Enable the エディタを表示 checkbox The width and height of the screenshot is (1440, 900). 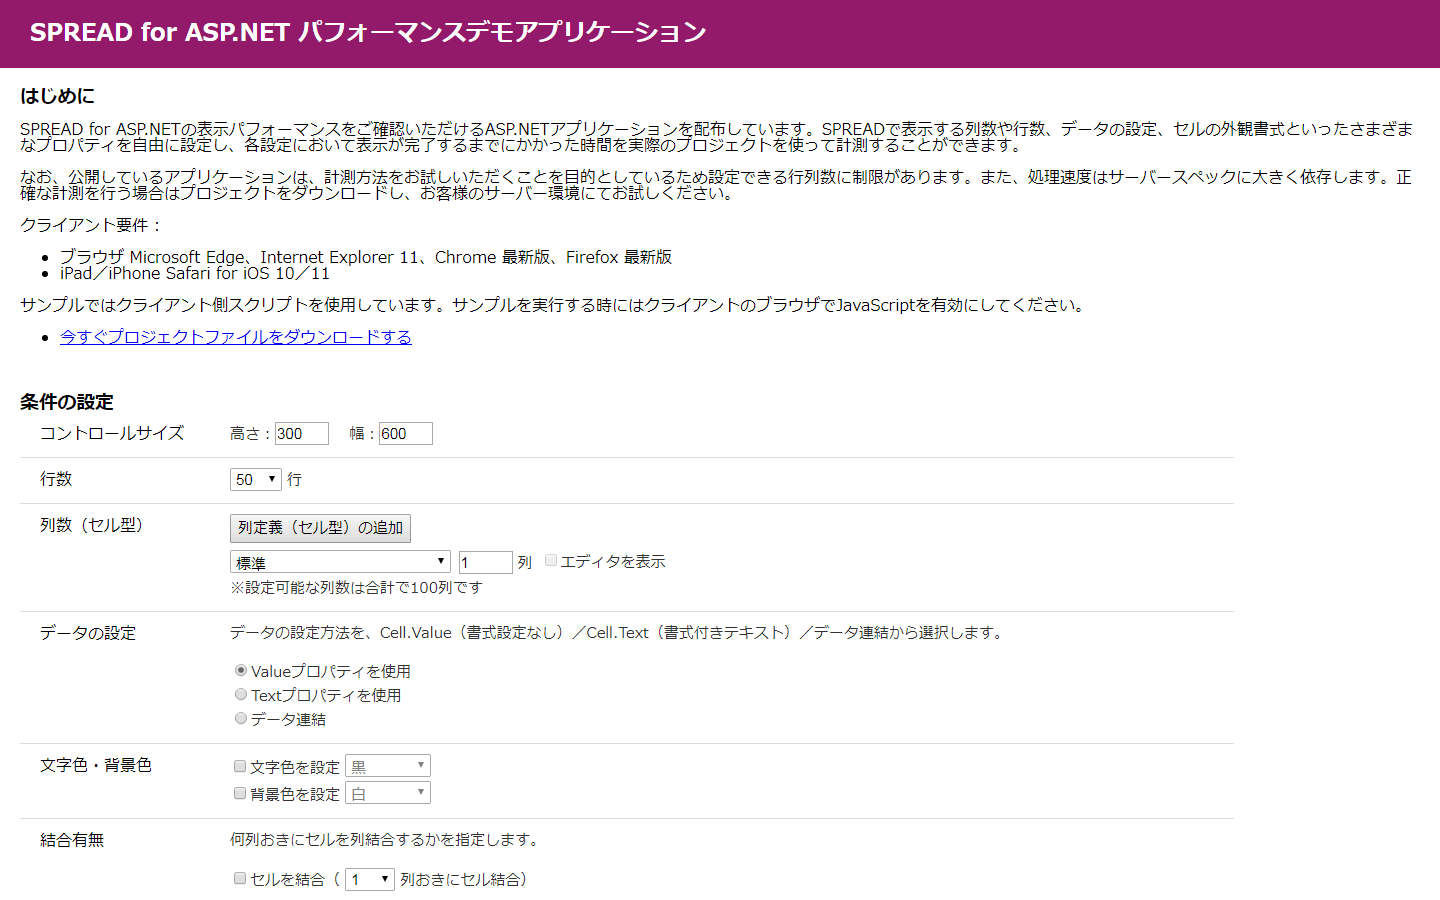pos(551,560)
